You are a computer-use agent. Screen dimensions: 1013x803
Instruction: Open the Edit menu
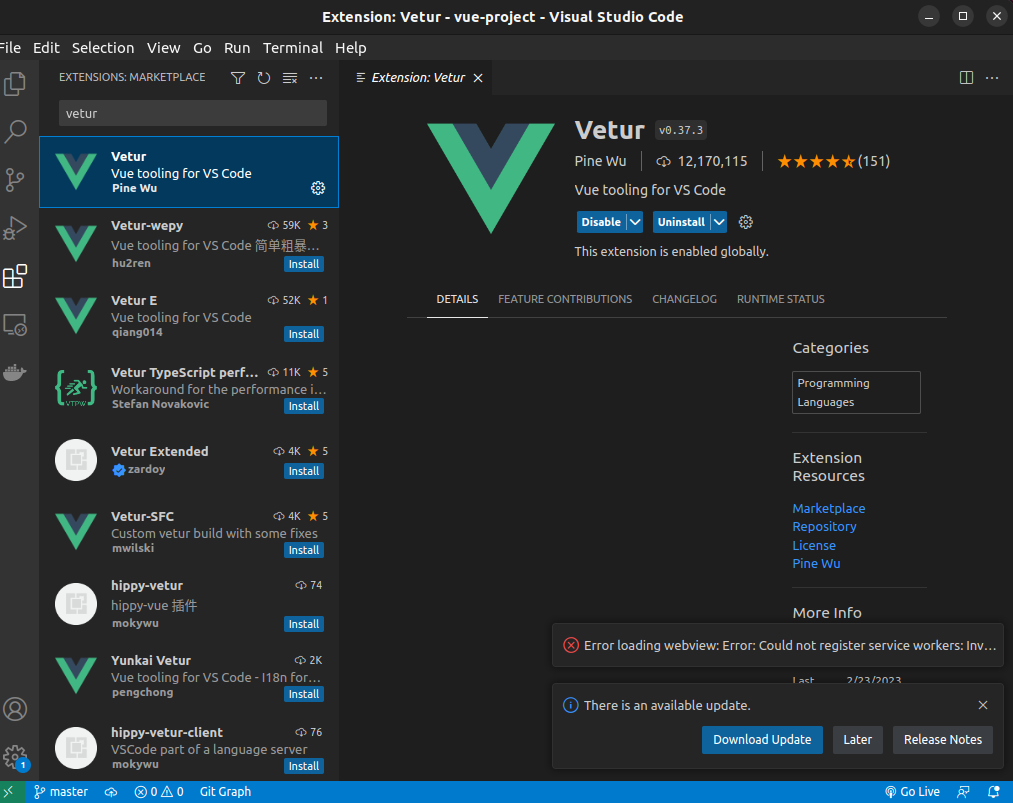tap(47, 48)
